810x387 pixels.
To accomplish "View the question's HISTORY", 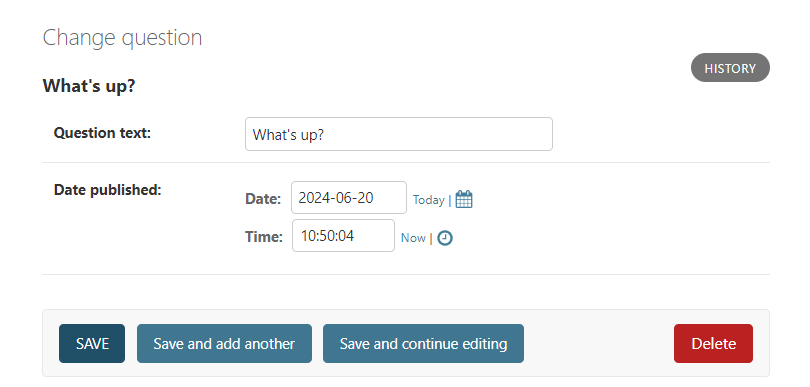I will 730,68.
